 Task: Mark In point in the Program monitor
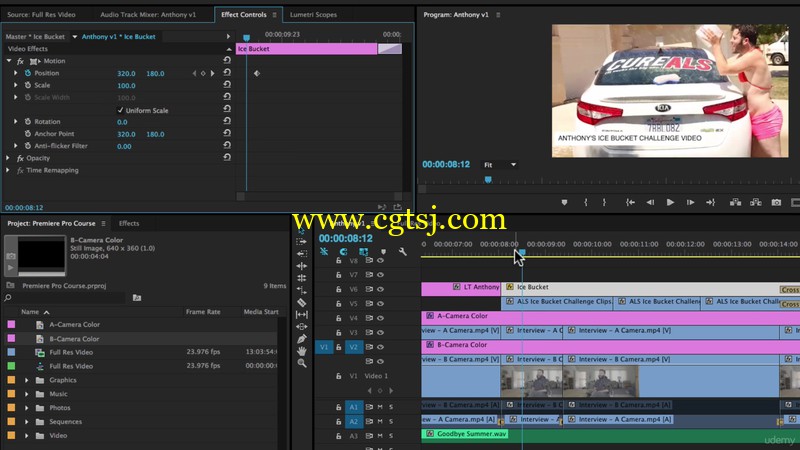click(x=586, y=203)
